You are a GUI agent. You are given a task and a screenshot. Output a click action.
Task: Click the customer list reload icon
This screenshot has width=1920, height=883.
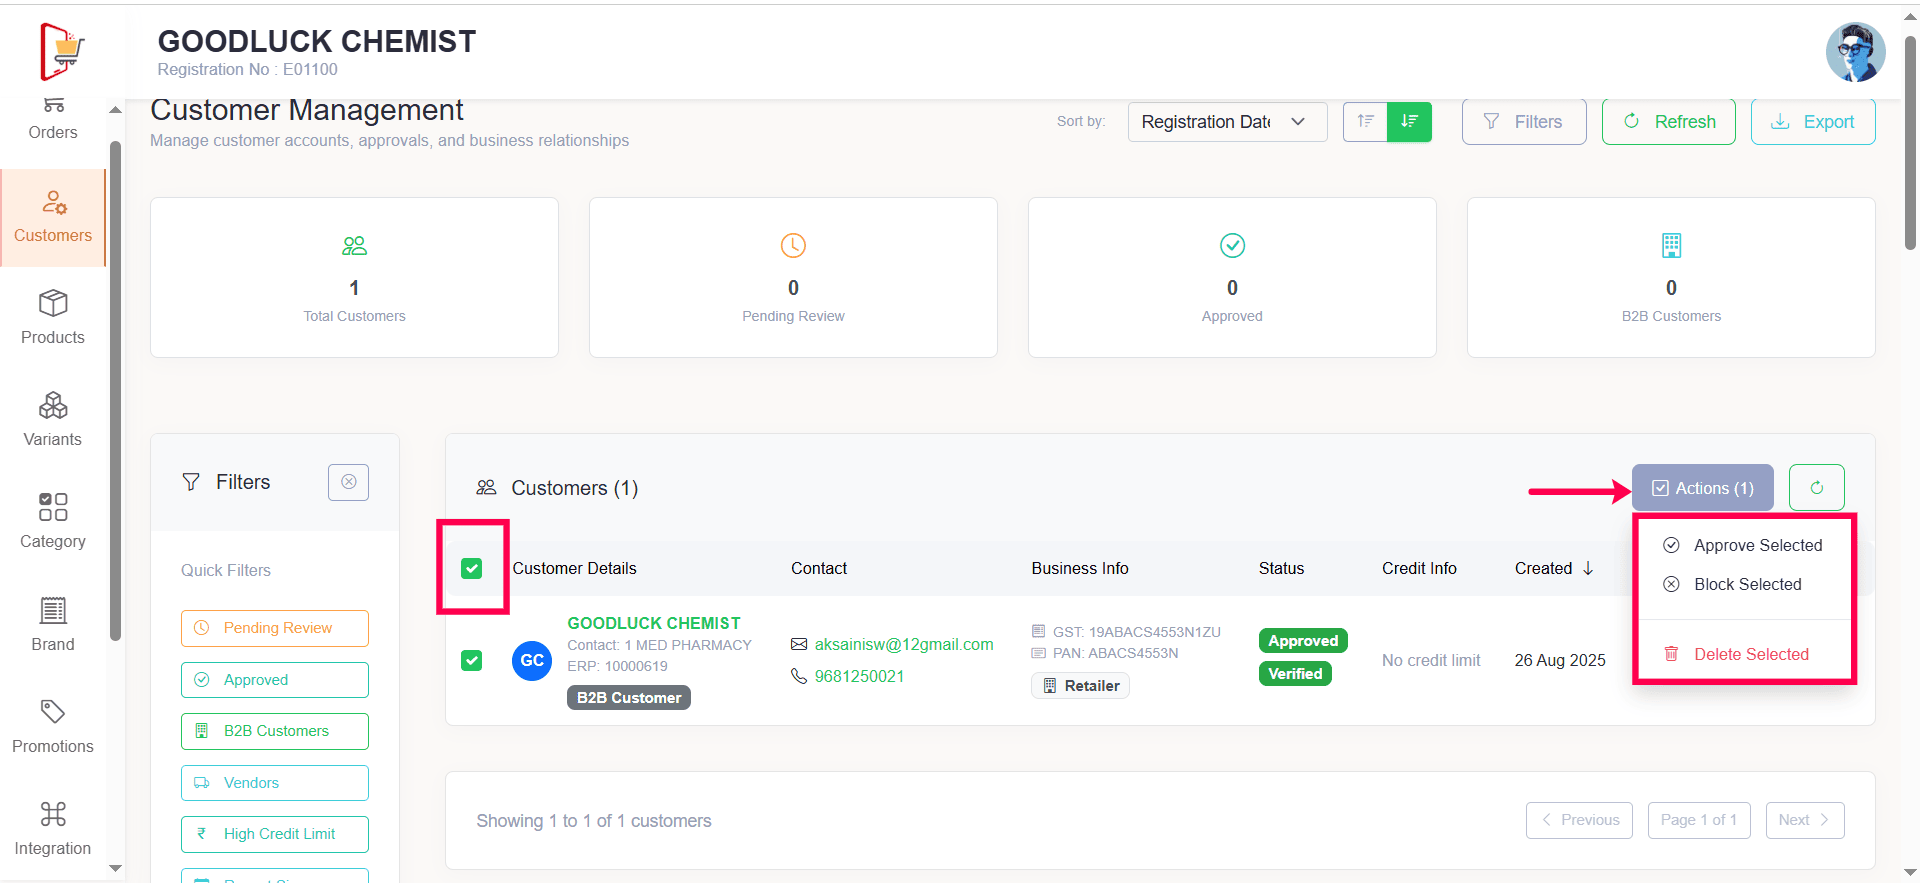[1816, 488]
